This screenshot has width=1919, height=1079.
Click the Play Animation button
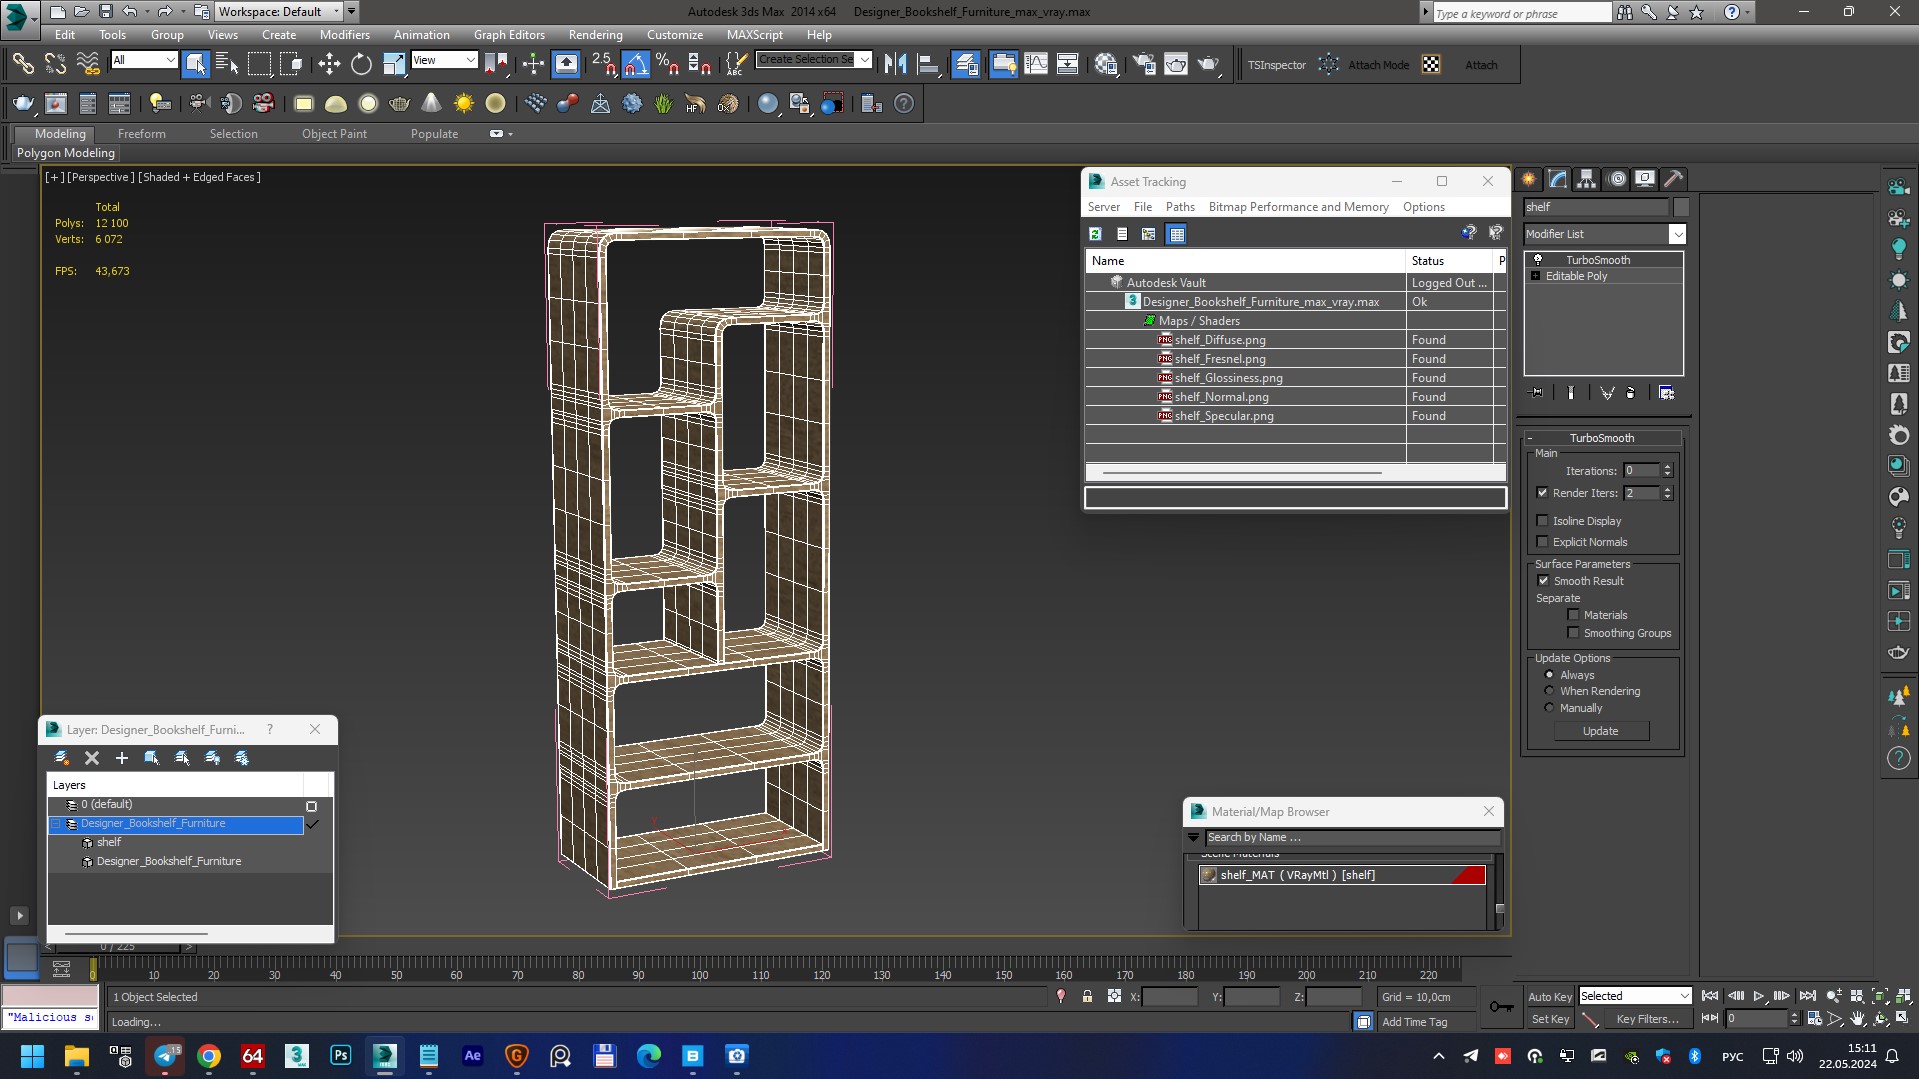(1759, 996)
